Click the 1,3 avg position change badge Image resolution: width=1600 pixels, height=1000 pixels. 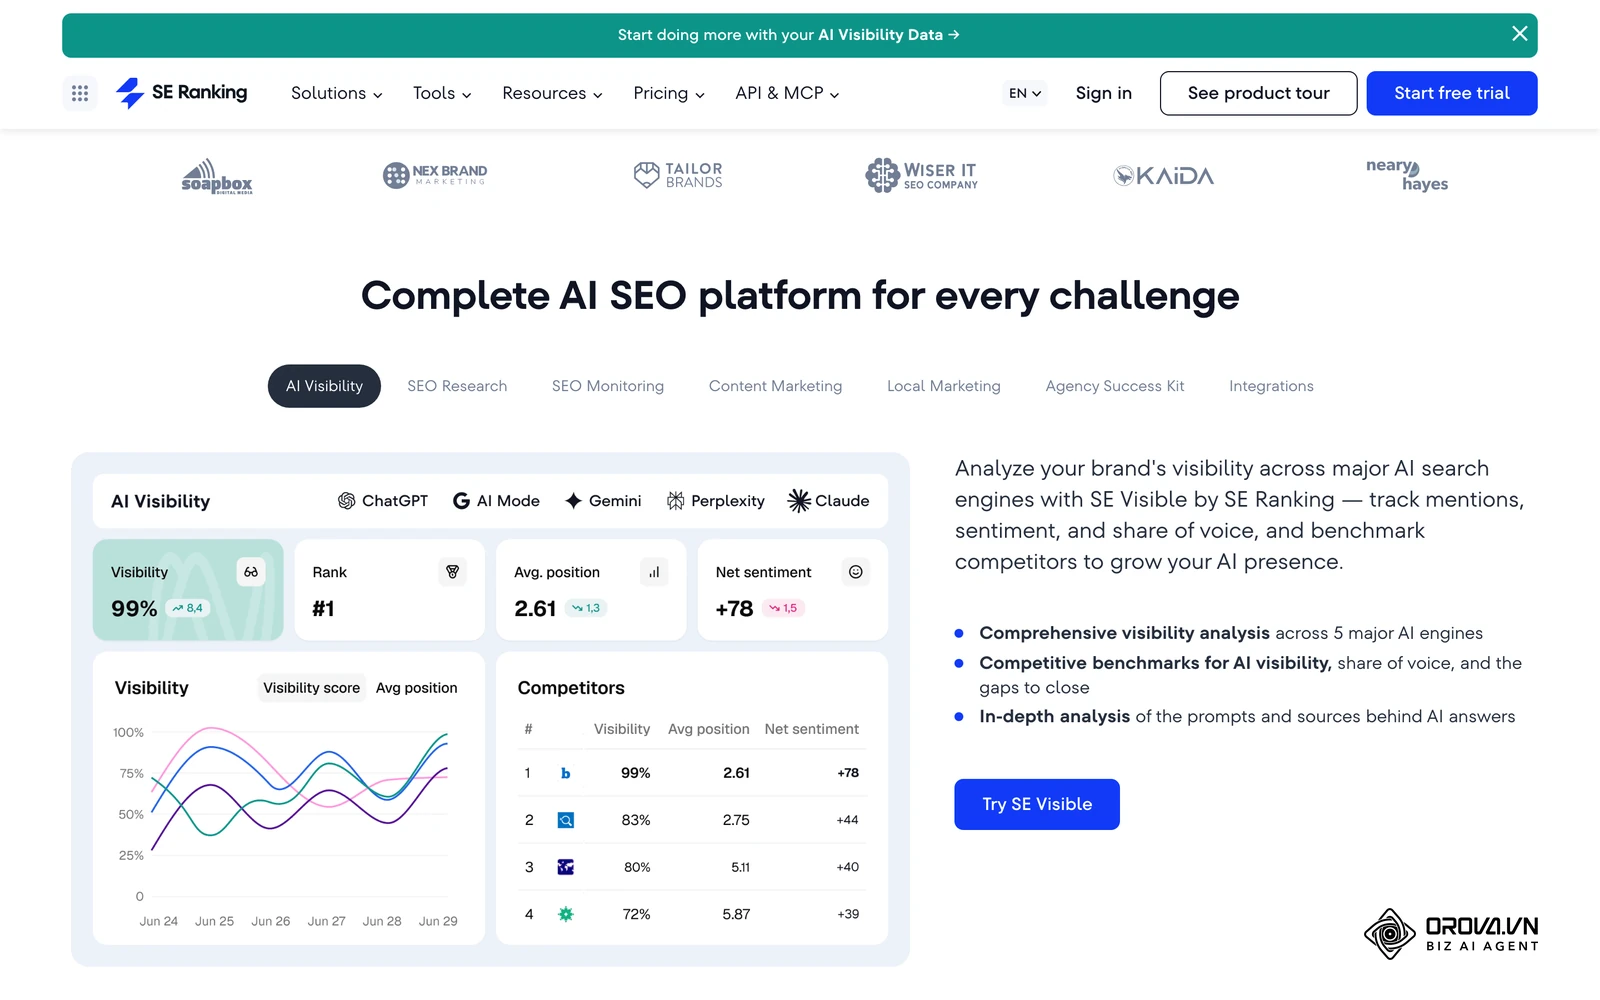586,608
